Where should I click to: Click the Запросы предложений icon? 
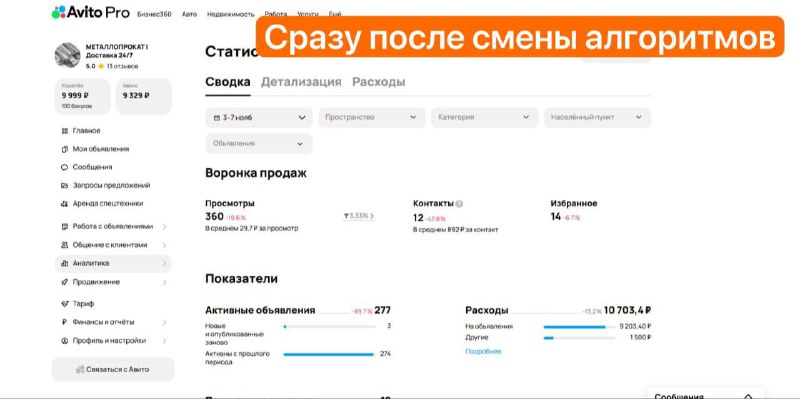click(x=64, y=186)
